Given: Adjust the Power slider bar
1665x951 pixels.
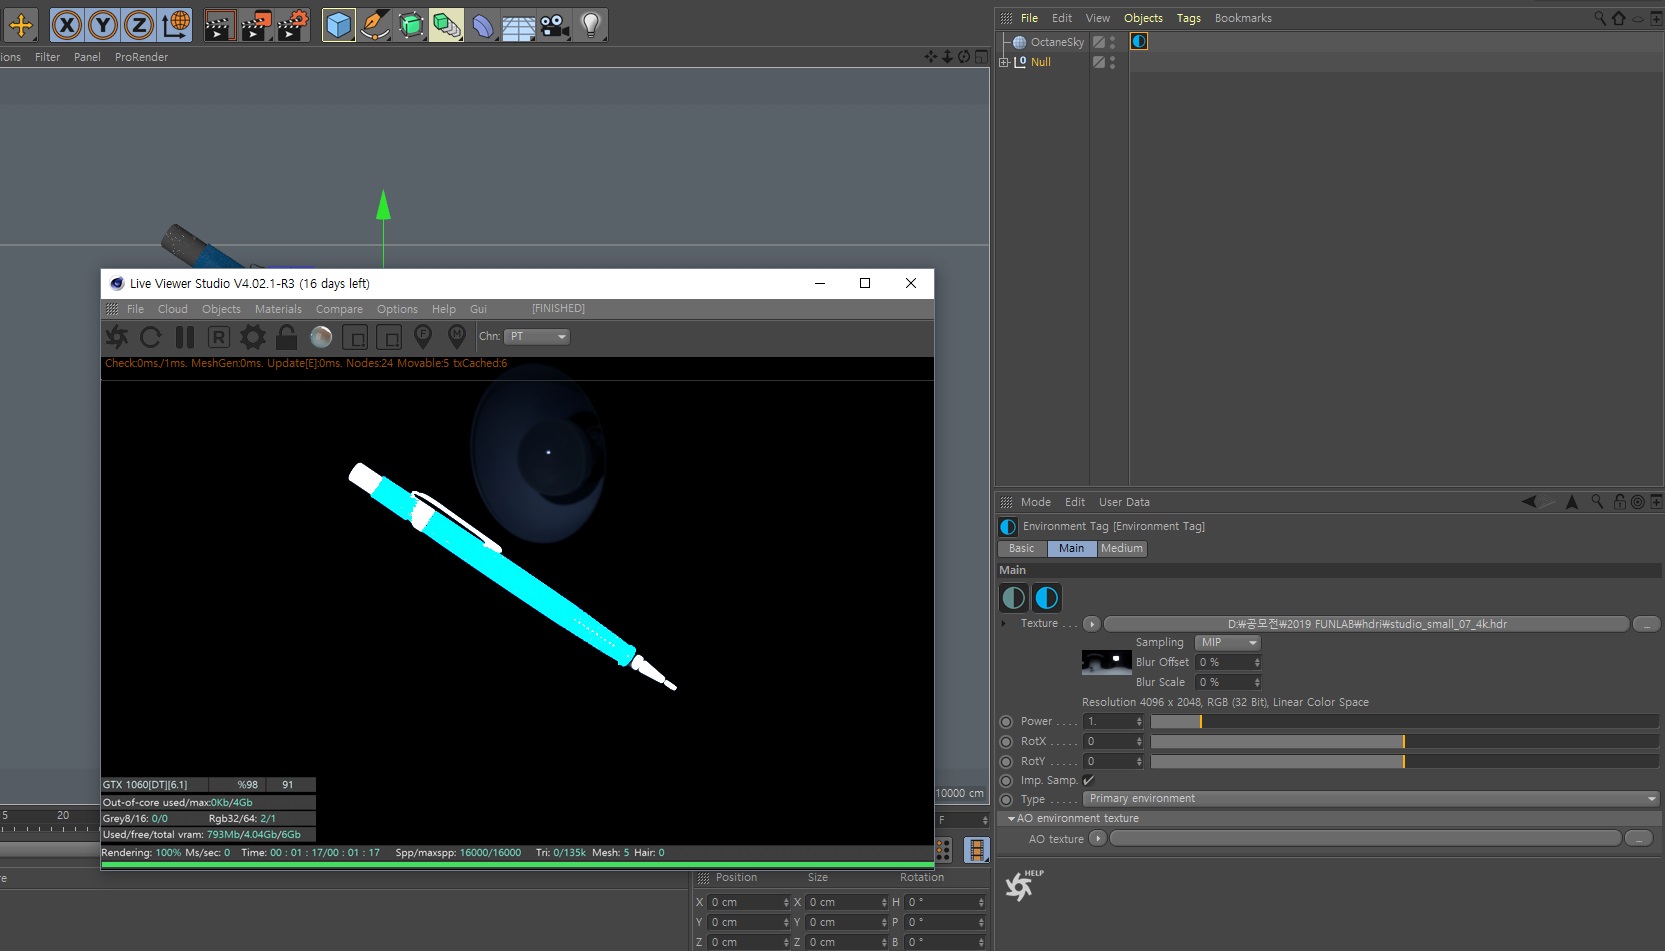Looking at the screenshot, I should pos(1404,721).
